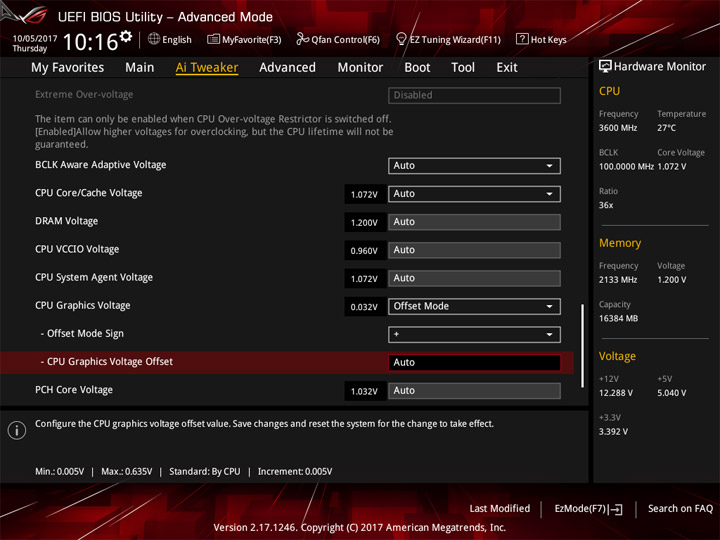720x540 pixels.
Task: Expand BCLK Aware Adaptive Voltage dropdown
Action: [474, 166]
